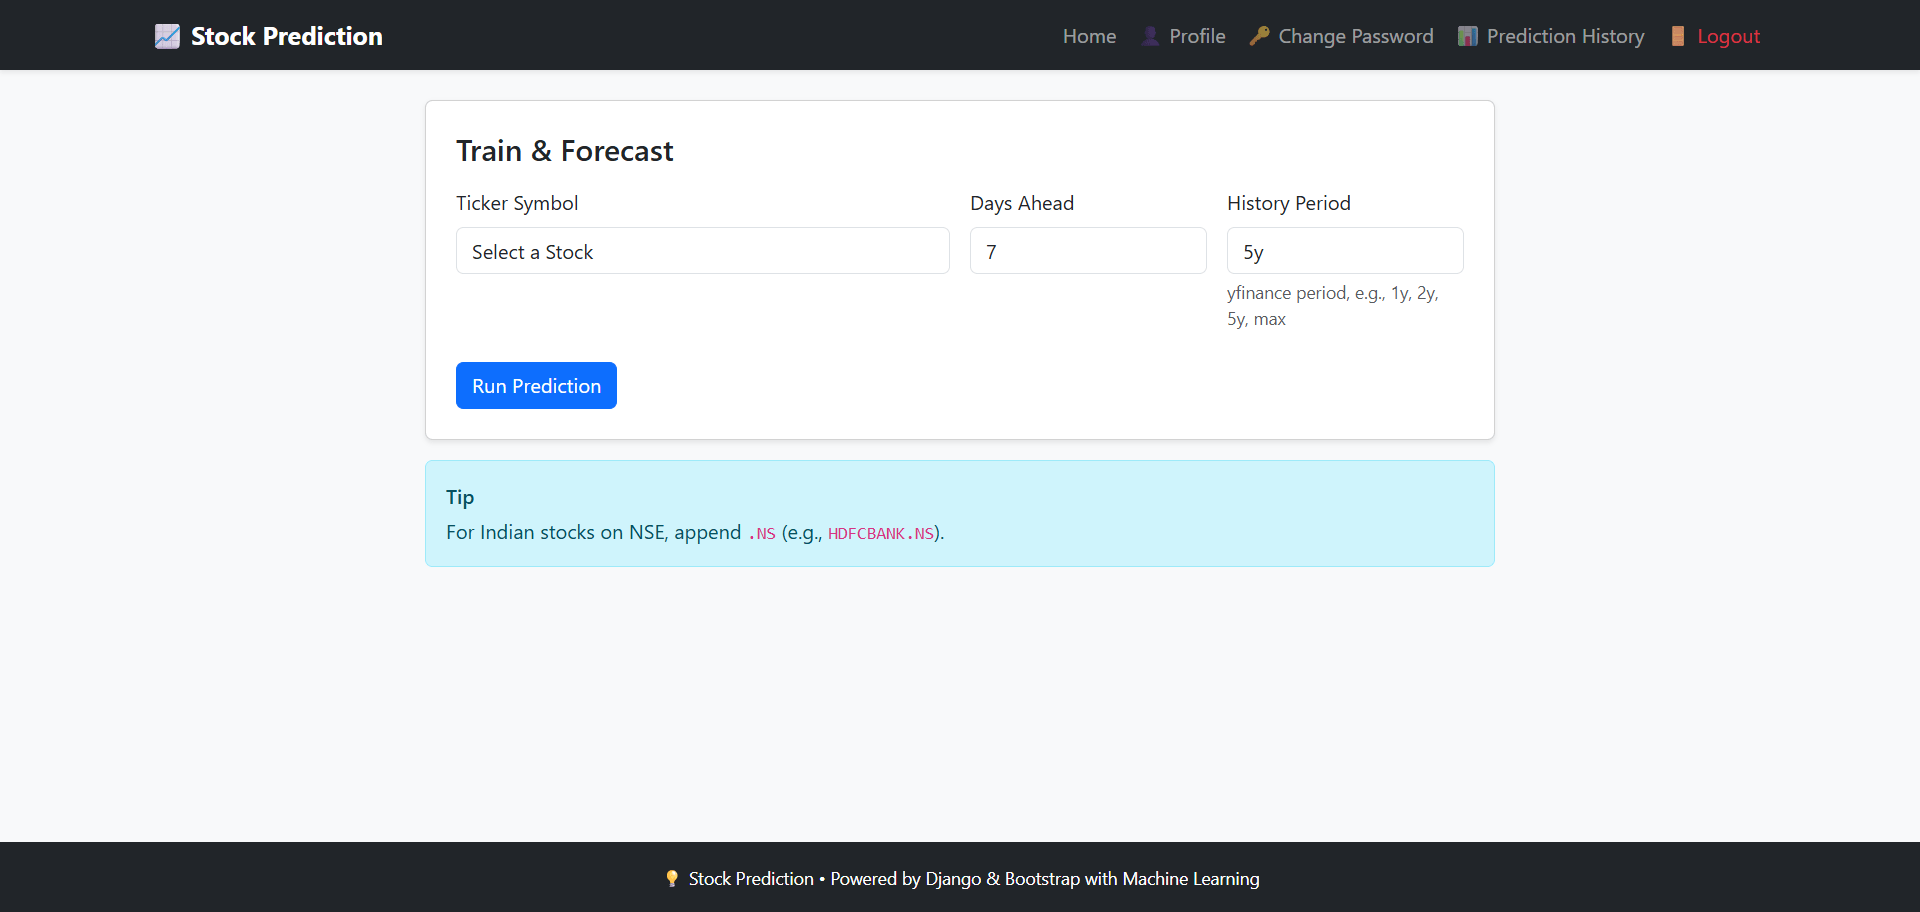Select the Home navigation item
Screen dimensions: 1920x912
coord(1089,36)
